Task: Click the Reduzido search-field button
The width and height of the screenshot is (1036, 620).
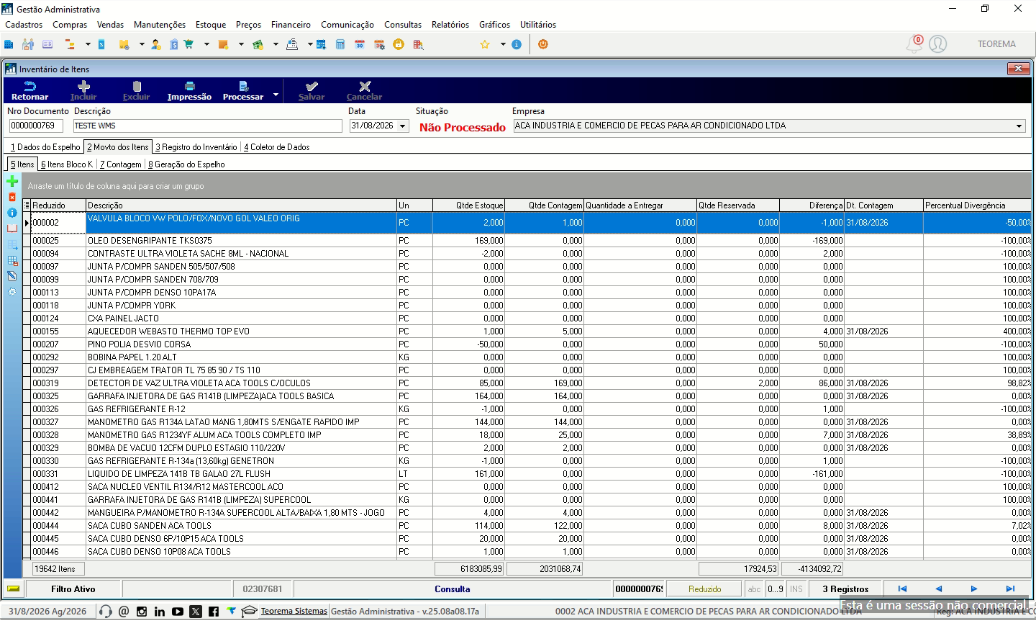Action: pyautogui.click(x=704, y=588)
